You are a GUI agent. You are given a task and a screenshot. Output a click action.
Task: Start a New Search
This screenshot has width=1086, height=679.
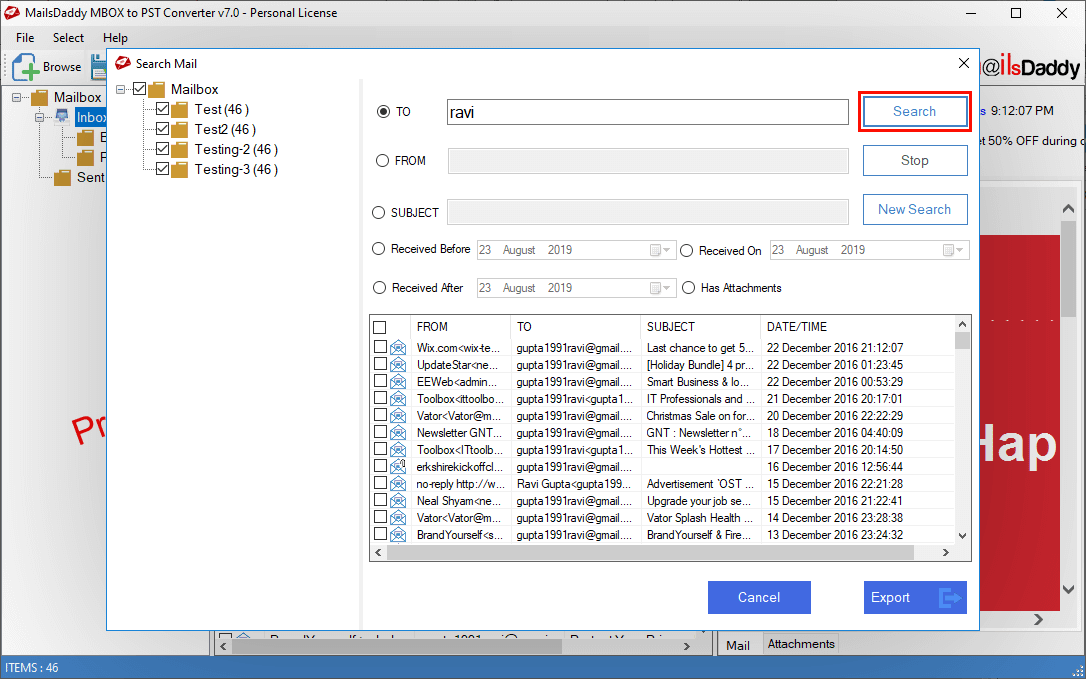tap(915, 209)
